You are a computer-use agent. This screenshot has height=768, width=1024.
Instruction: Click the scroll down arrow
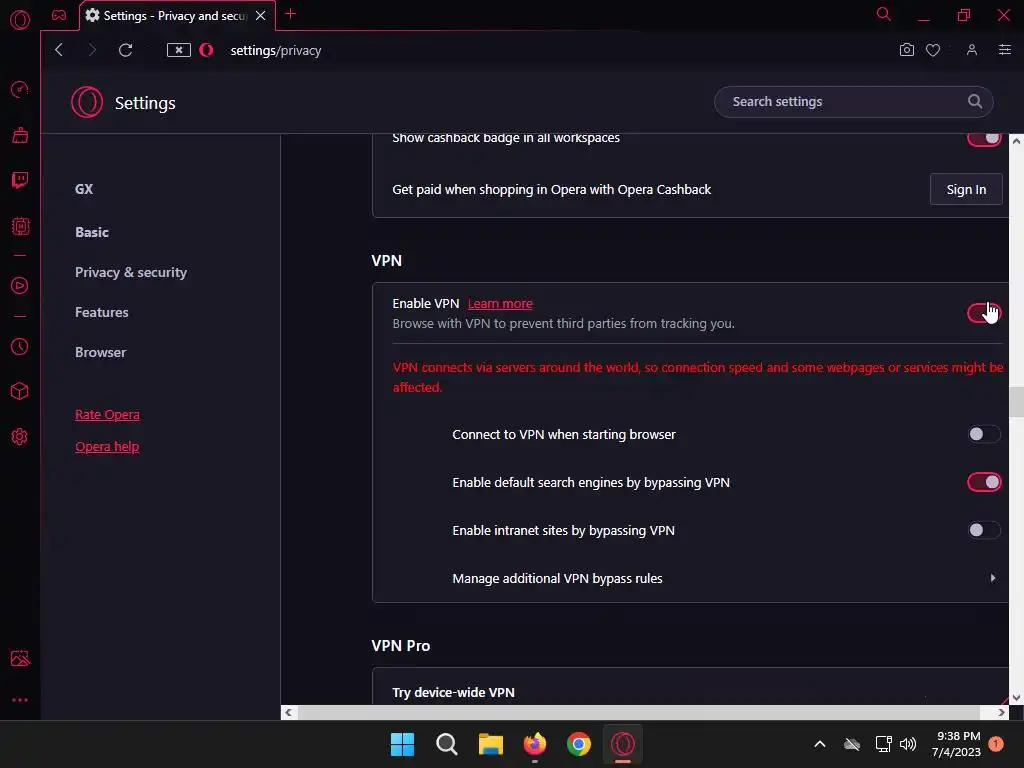1016,697
